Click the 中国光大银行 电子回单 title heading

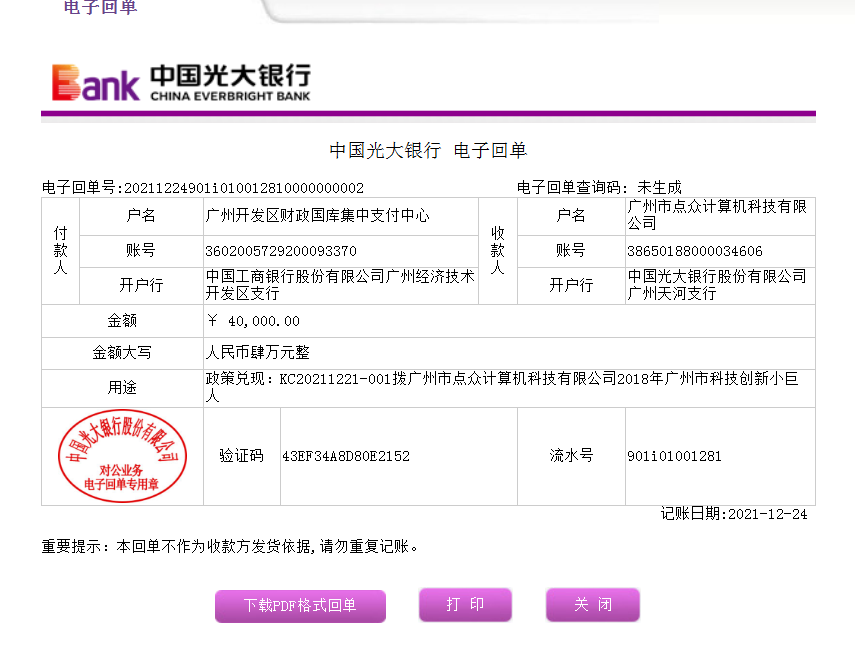tap(428, 150)
